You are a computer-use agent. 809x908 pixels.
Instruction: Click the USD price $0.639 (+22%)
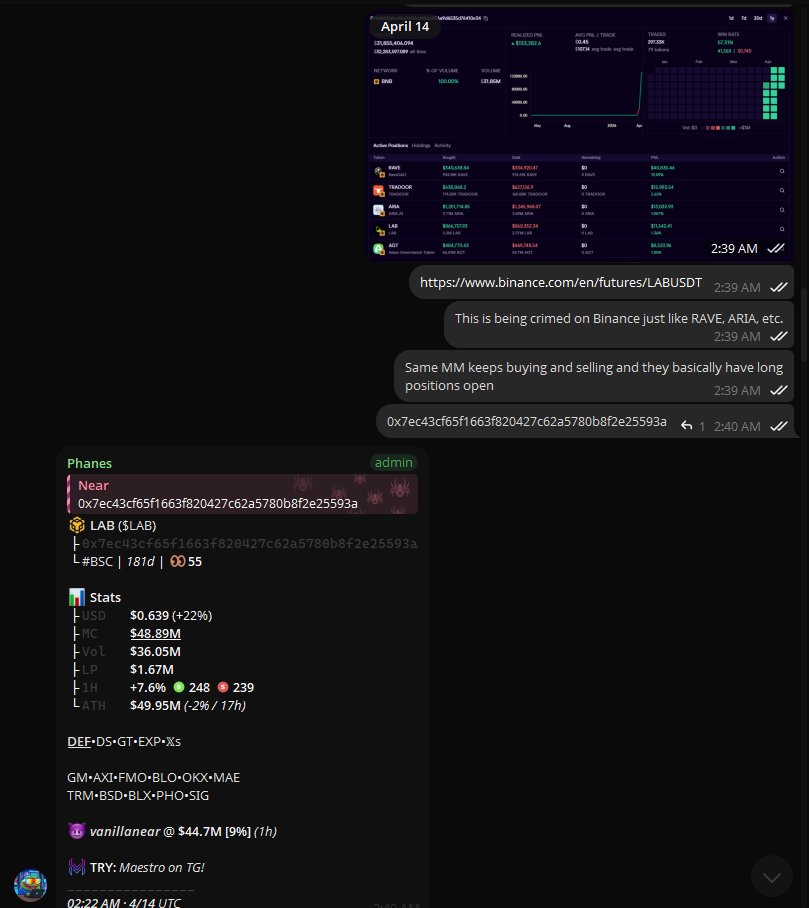point(171,616)
